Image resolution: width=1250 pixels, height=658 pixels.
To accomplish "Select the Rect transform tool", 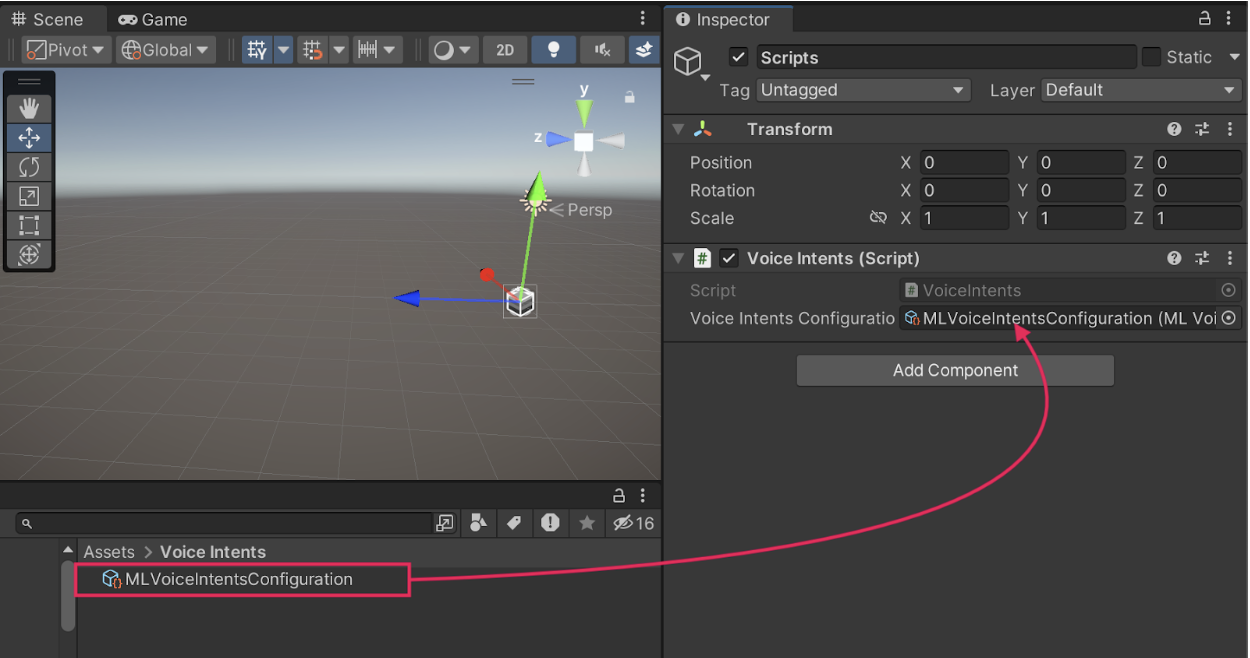I will coord(29,225).
